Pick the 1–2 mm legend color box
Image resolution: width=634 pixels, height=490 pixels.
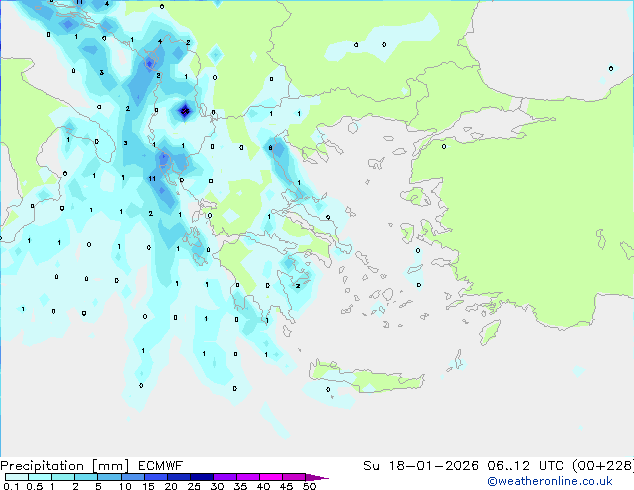(63, 477)
